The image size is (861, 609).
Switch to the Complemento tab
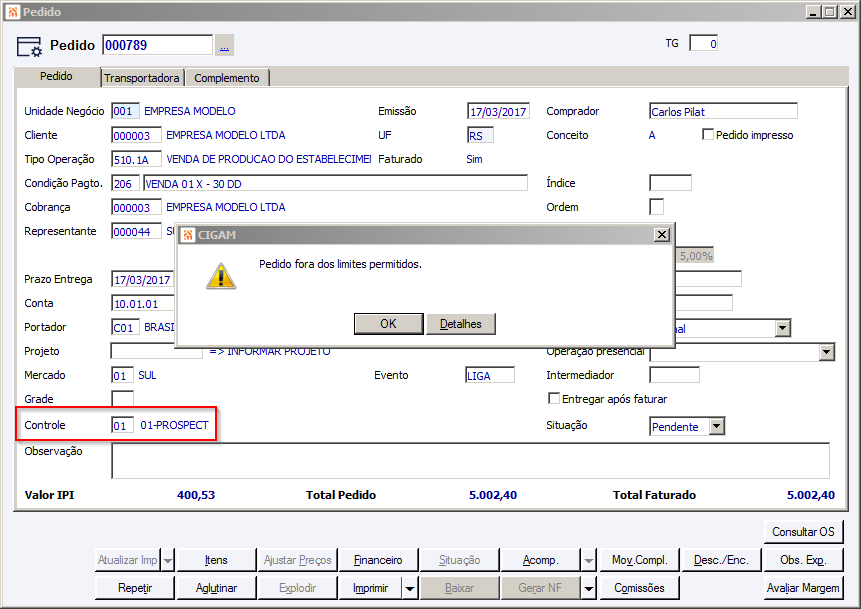point(227,78)
